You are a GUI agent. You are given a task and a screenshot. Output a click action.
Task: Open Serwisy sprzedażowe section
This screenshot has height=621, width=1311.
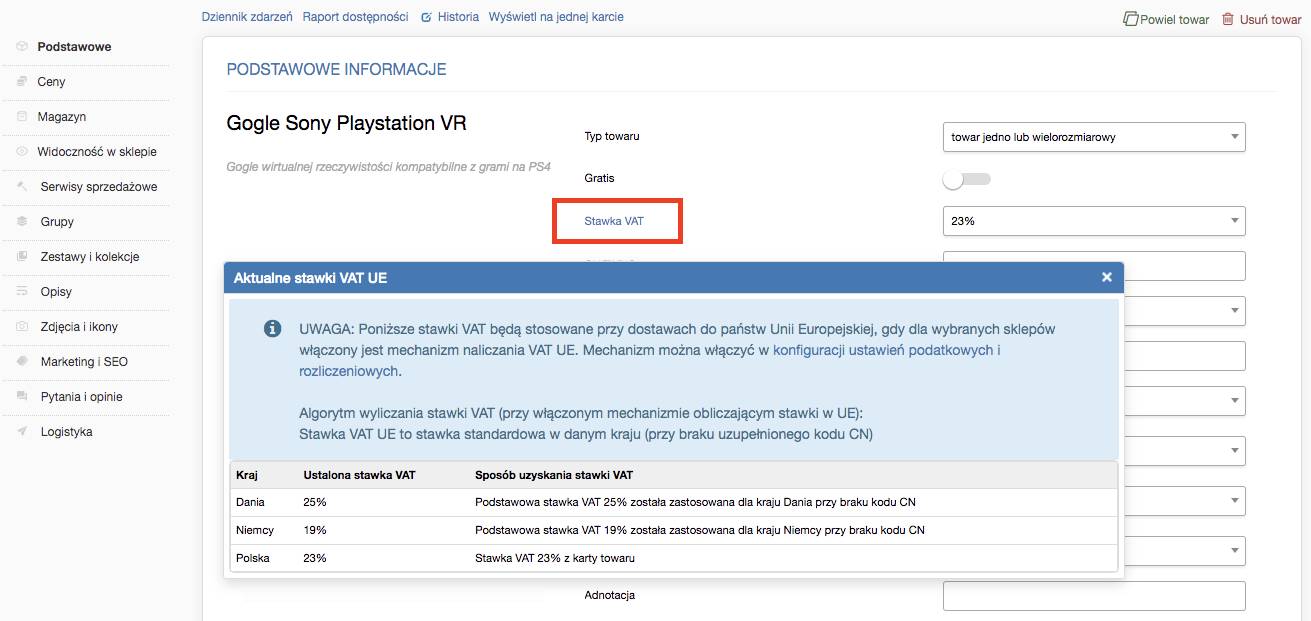point(99,187)
